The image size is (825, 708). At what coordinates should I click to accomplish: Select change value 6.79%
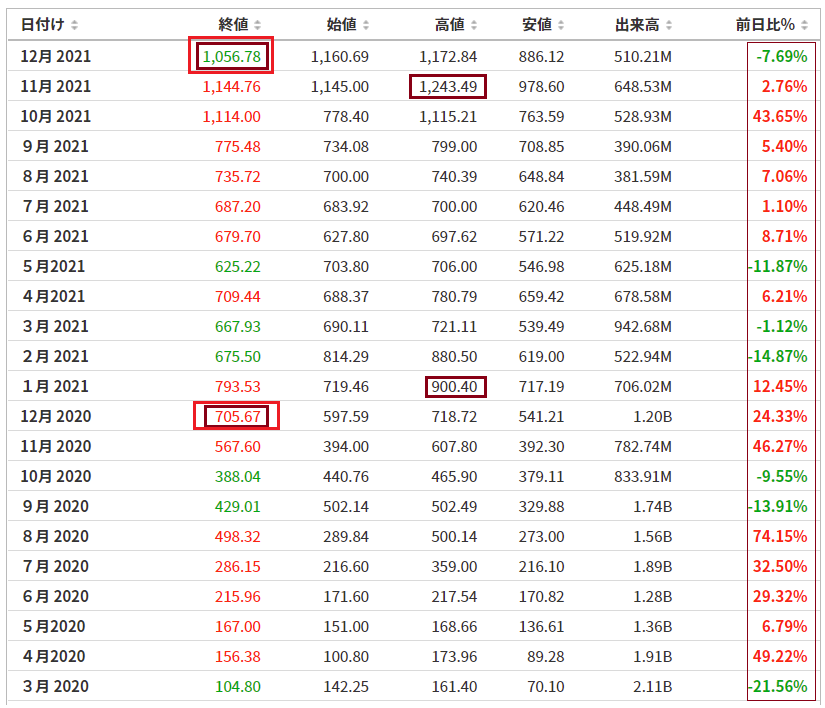click(784, 626)
